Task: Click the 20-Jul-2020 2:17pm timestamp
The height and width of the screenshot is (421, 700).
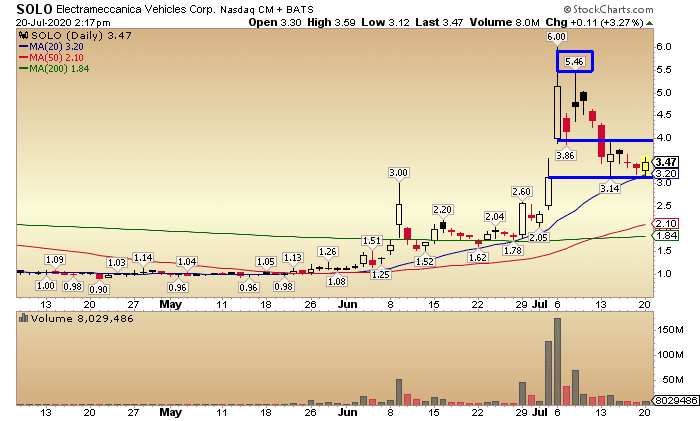Action: click(x=63, y=22)
